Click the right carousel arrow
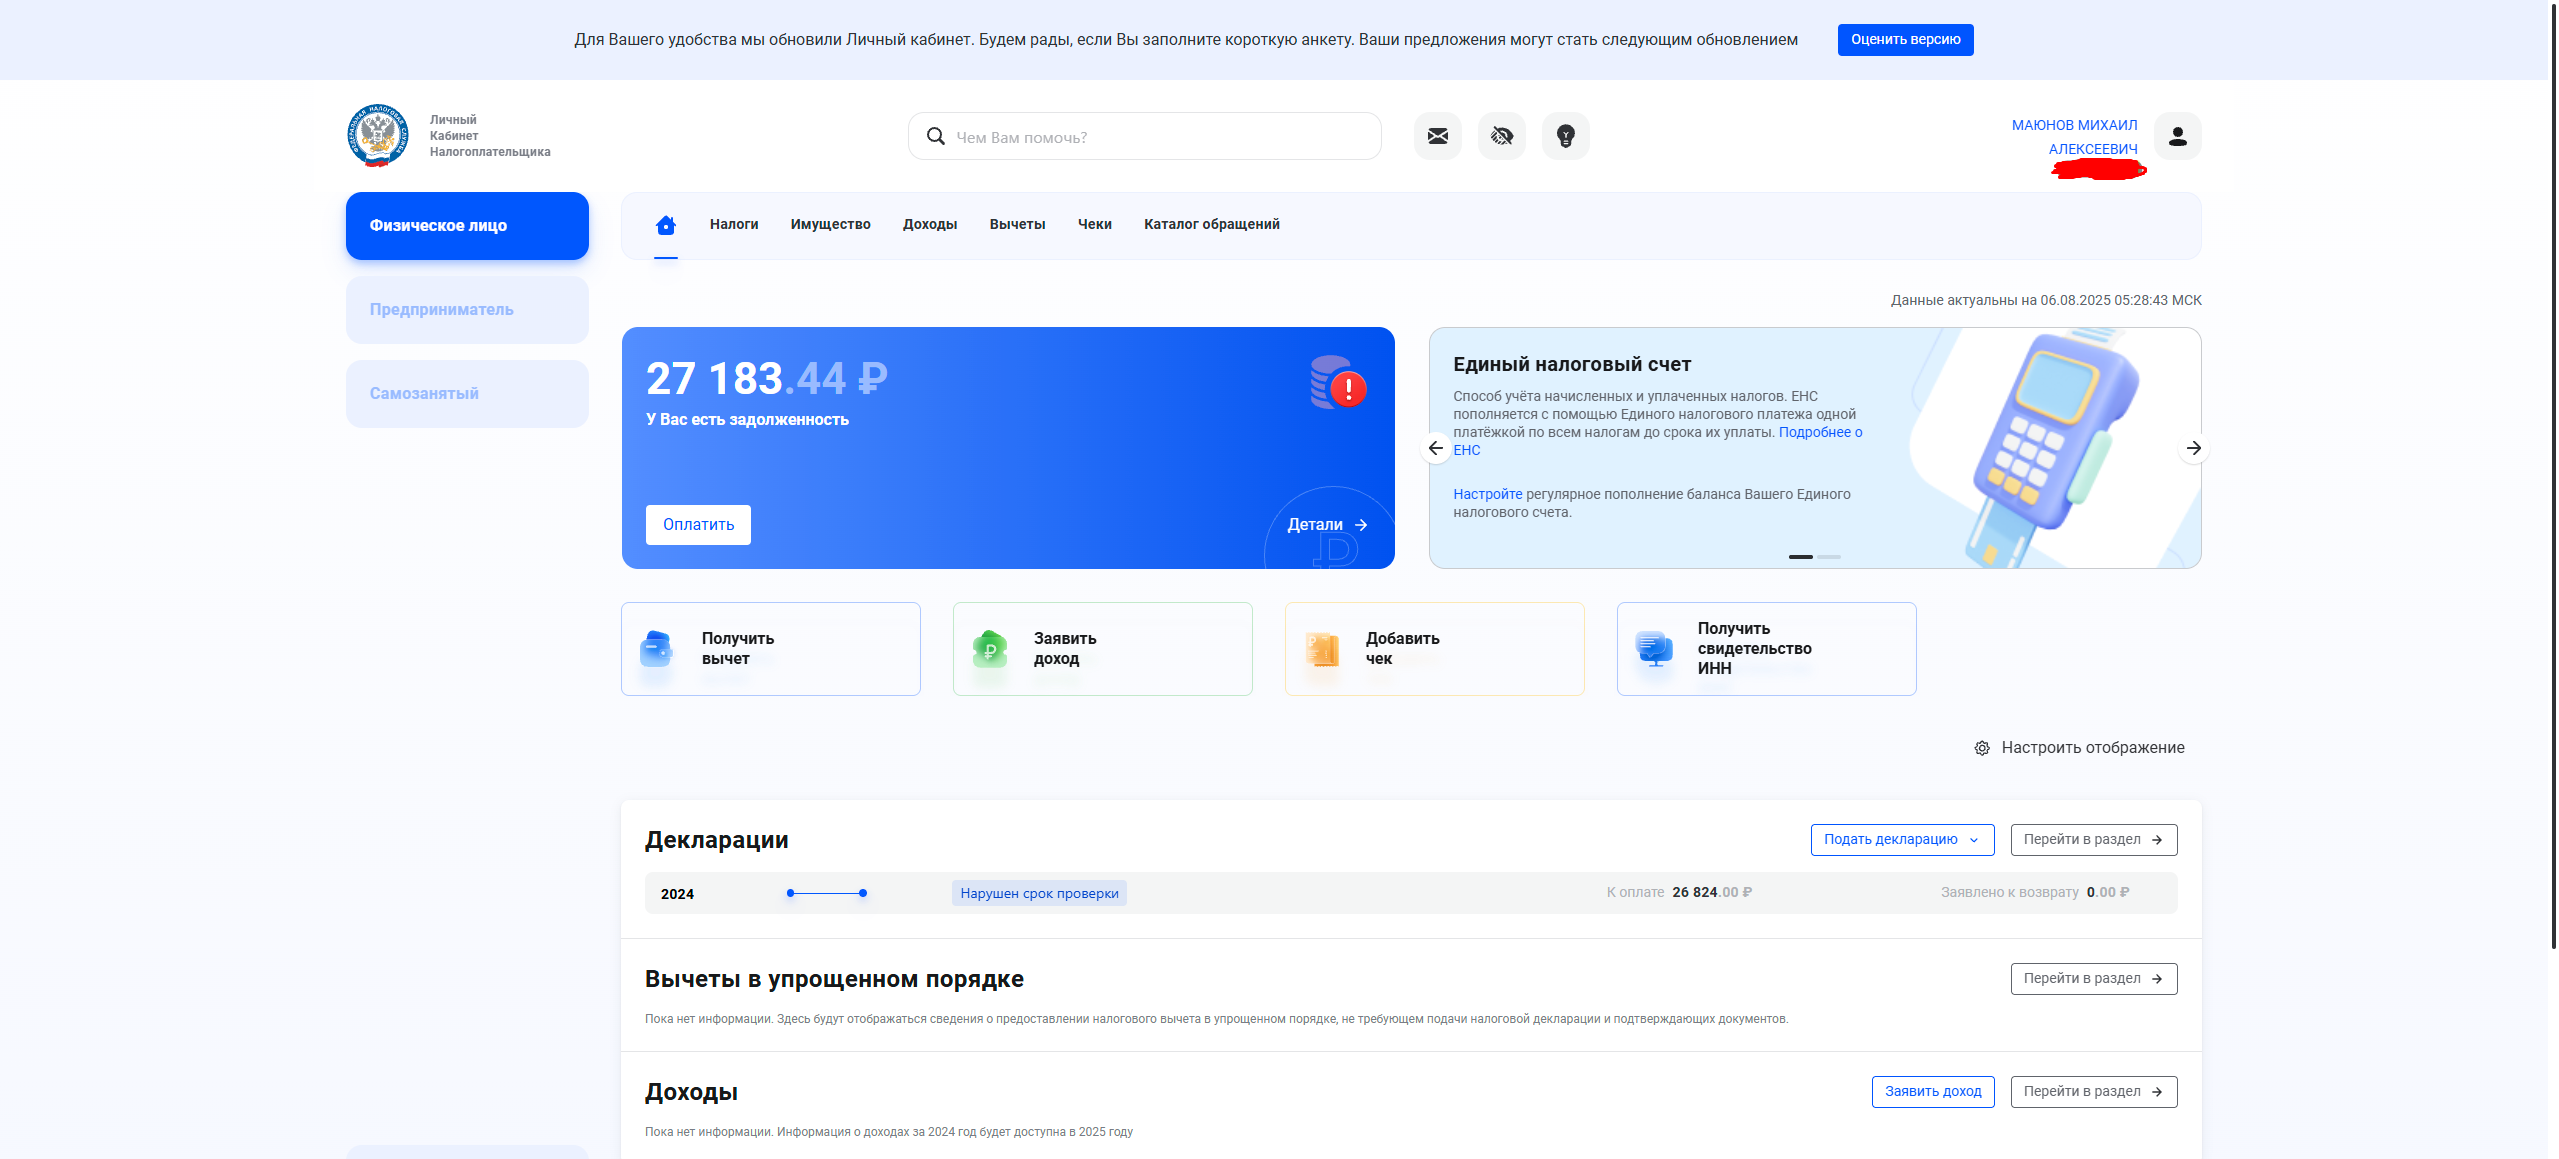This screenshot has height=1159, width=2559. (x=2194, y=448)
